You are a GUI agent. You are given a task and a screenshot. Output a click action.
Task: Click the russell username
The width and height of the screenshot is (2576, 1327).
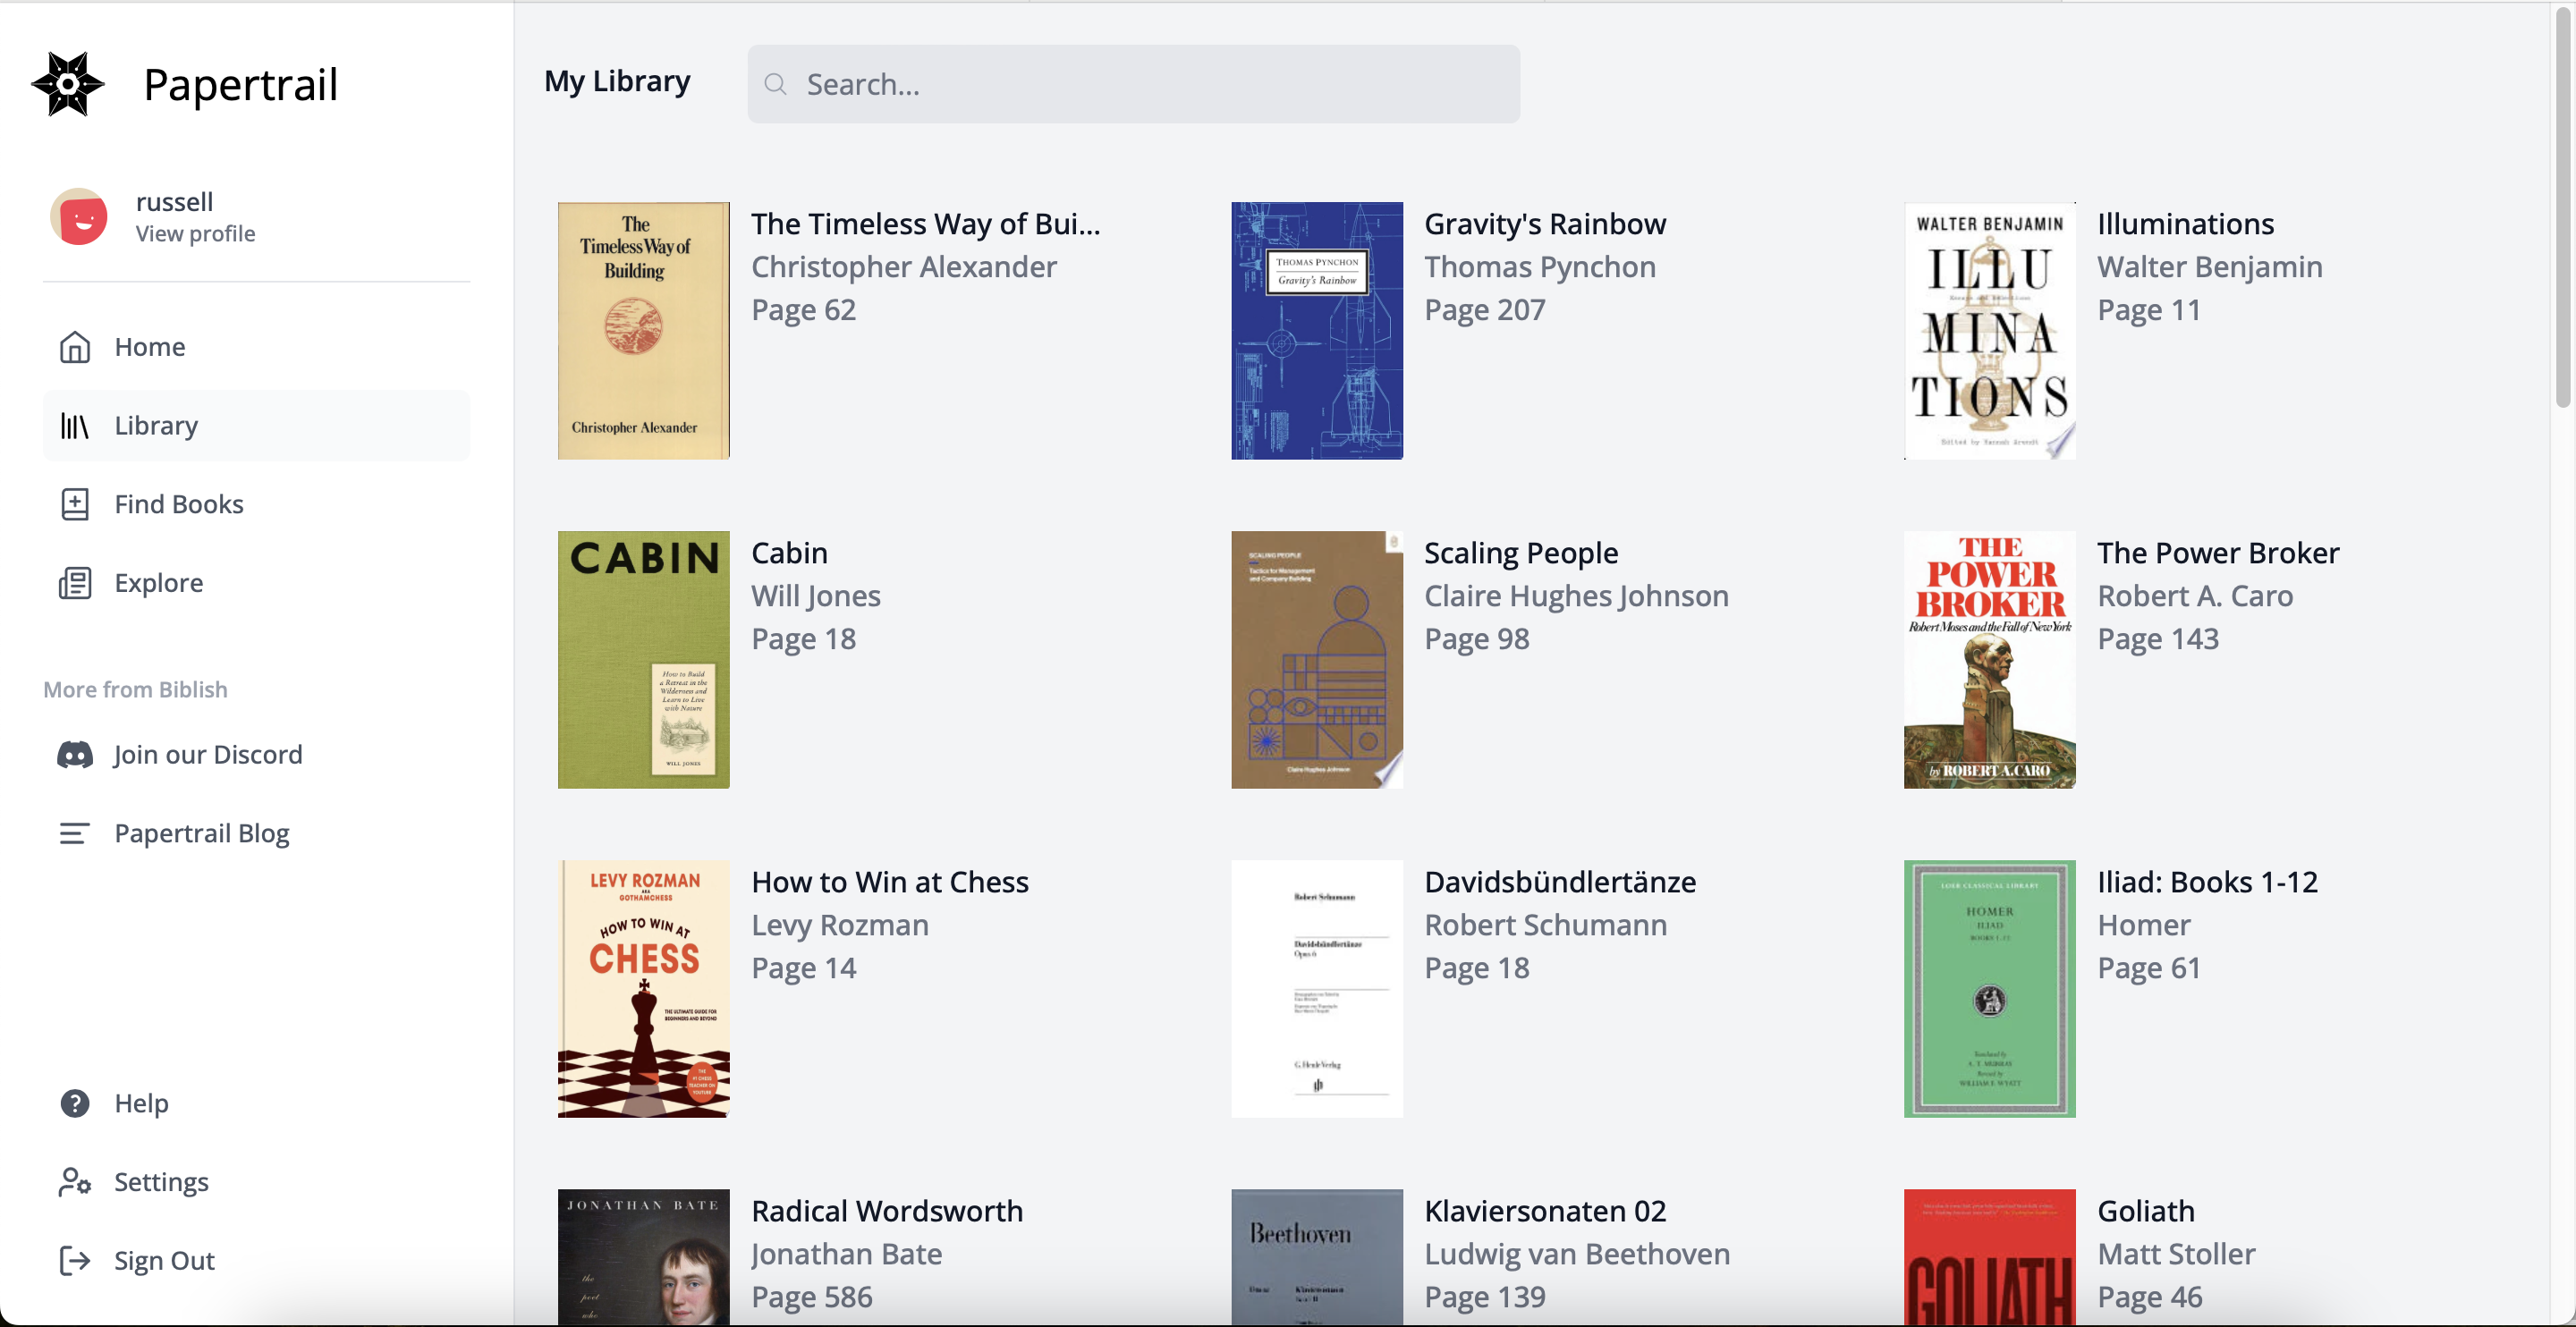pos(174,202)
